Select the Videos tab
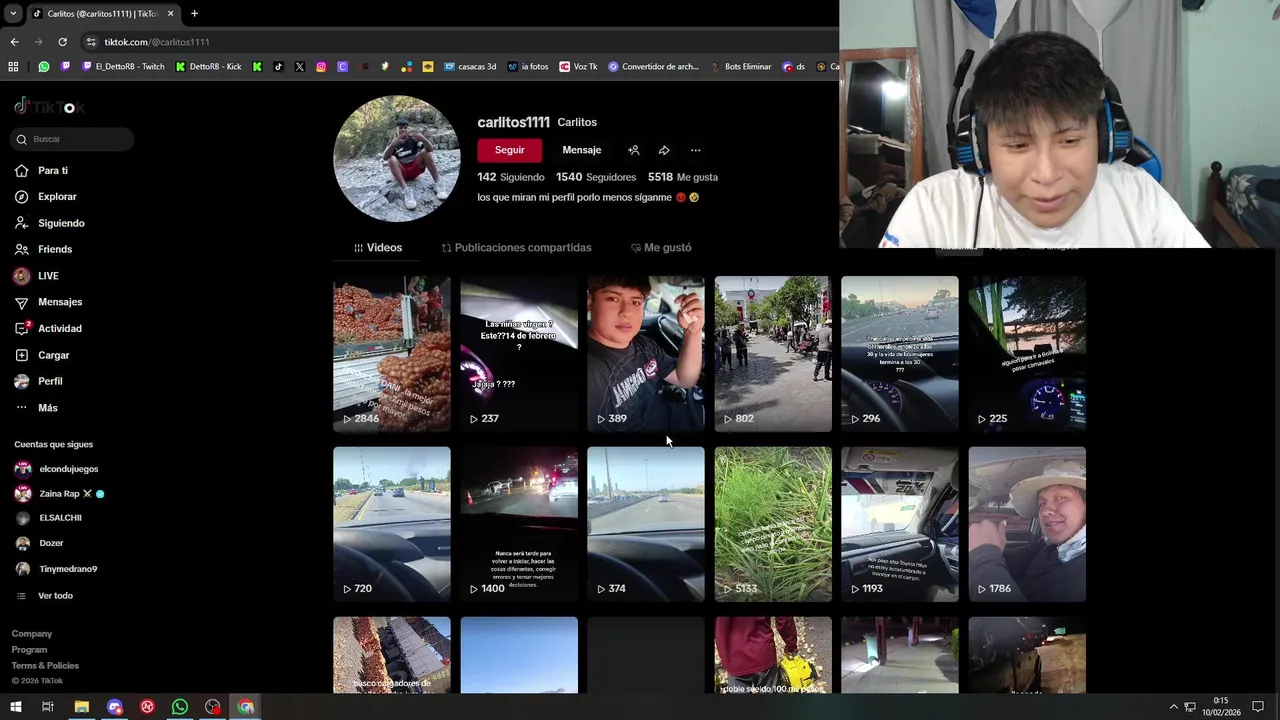Screen dimensions: 1280x720 pyautogui.click(x=378, y=247)
